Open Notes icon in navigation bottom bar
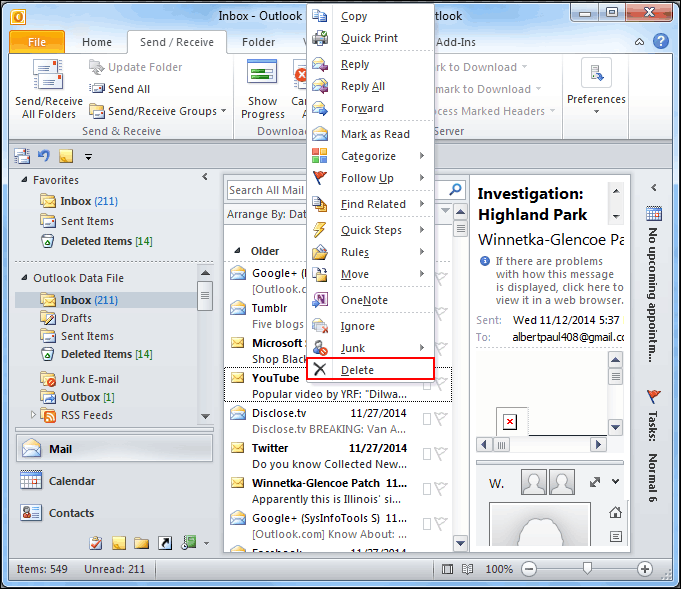The width and height of the screenshot is (681, 589). click(x=119, y=543)
